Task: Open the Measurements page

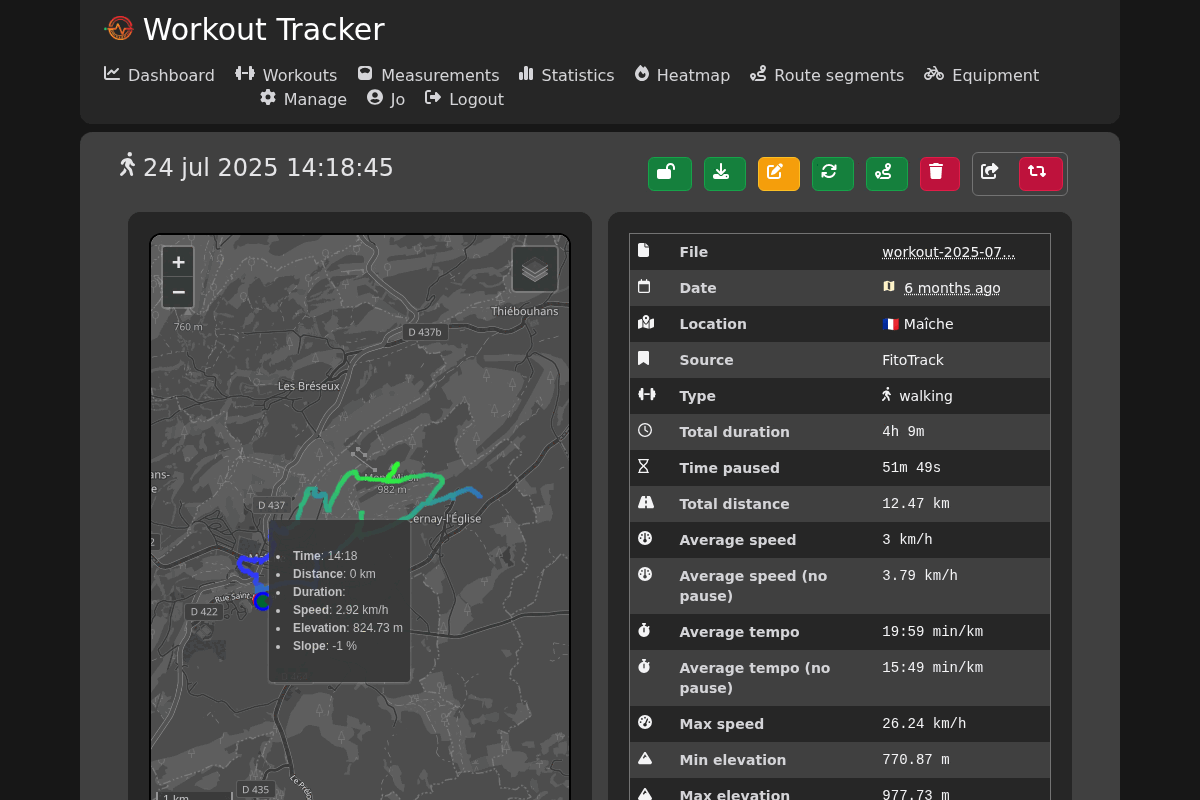Action: click(x=428, y=75)
